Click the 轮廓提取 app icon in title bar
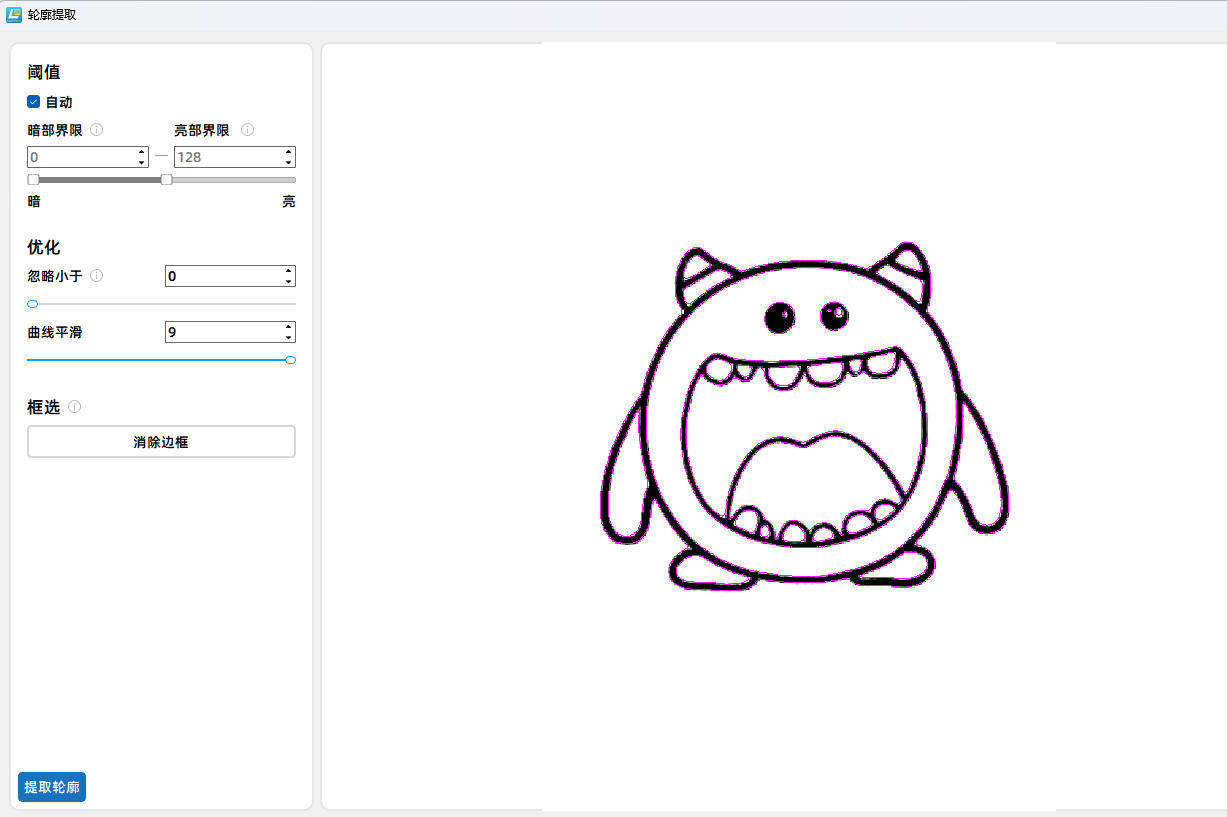The height and width of the screenshot is (817, 1227). [14, 14]
